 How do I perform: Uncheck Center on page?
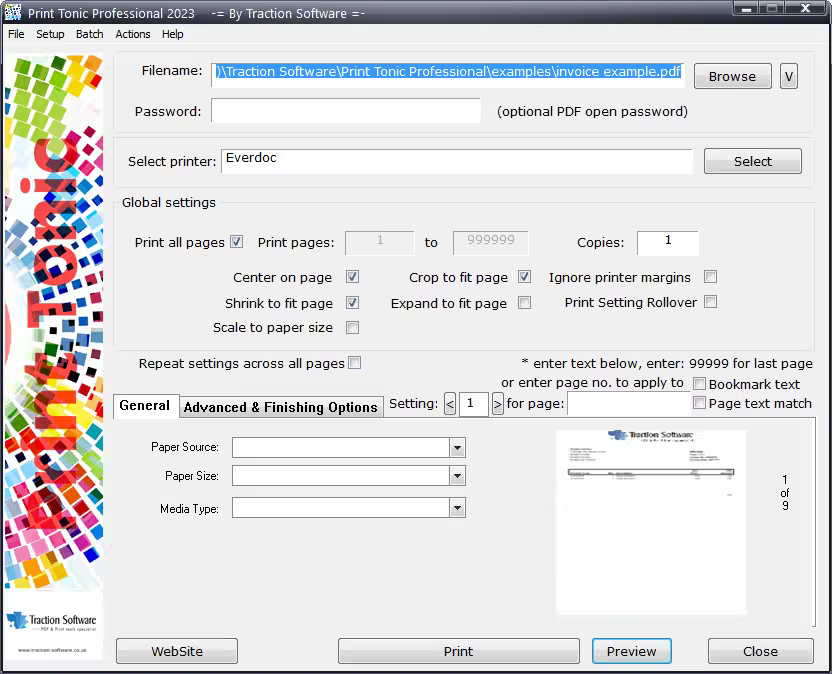[x=352, y=276]
